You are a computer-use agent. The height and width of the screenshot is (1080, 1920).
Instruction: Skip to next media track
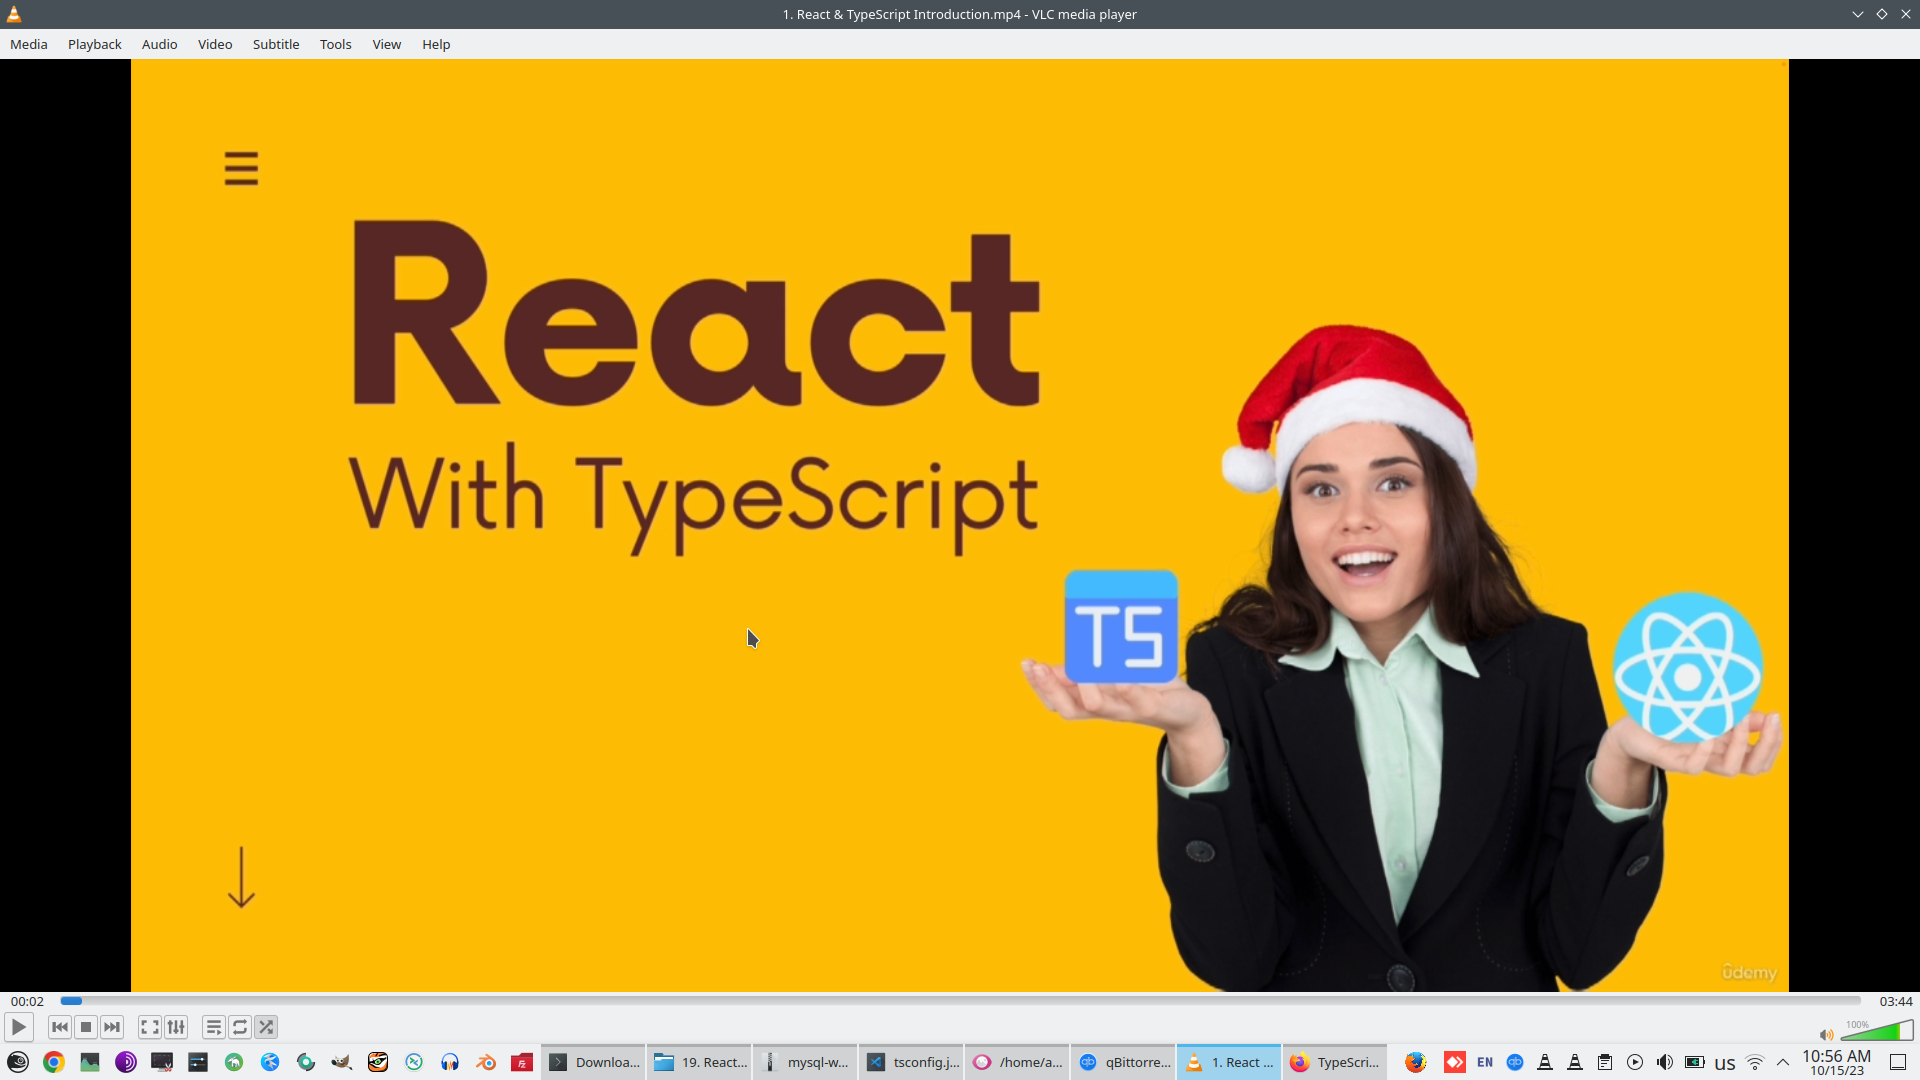coord(112,1027)
